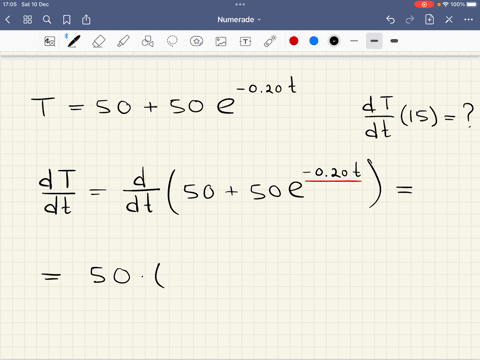This screenshot has height=360, width=480.
Task: Tap the battery status icon
Action: click(472, 4)
